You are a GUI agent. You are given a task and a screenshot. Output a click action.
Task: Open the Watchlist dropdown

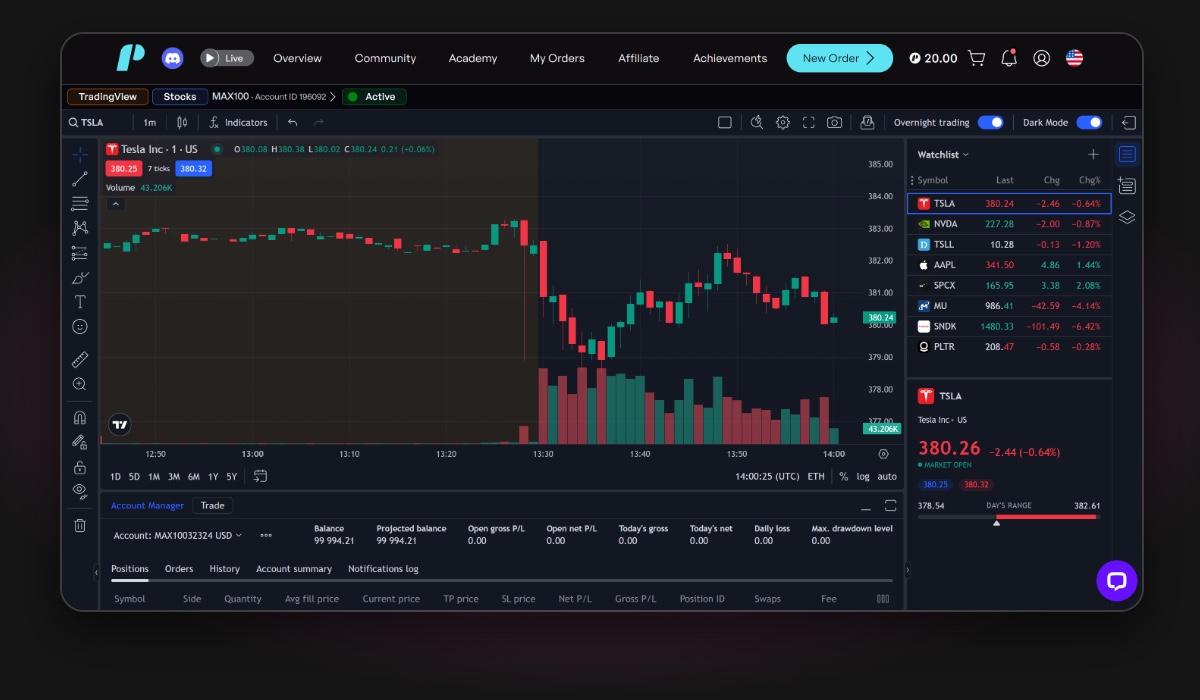coord(943,154)
